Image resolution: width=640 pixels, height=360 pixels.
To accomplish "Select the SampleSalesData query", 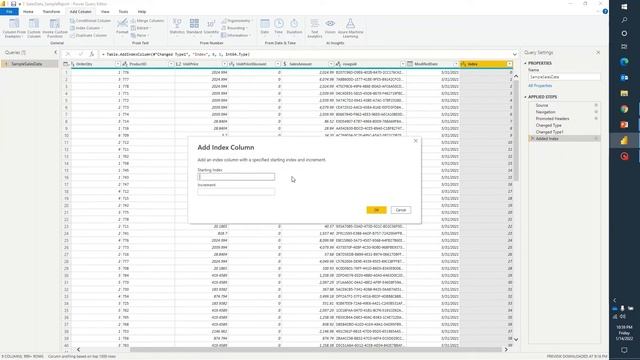I will coord(29,64).
